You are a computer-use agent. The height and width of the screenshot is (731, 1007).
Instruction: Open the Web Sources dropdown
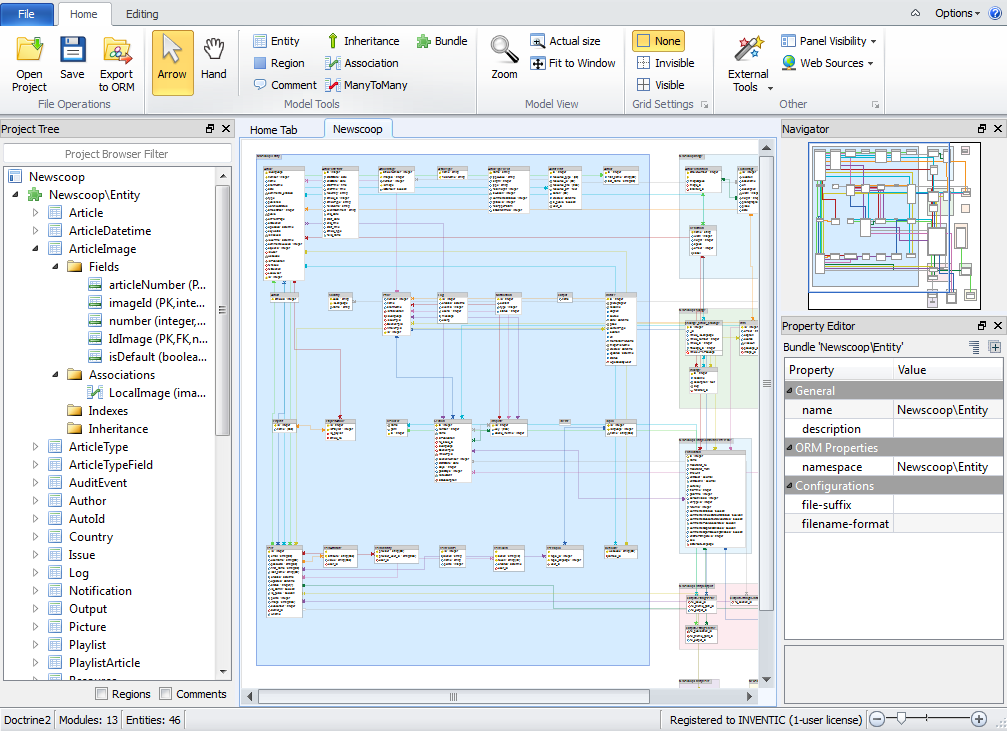coord(828,62)
